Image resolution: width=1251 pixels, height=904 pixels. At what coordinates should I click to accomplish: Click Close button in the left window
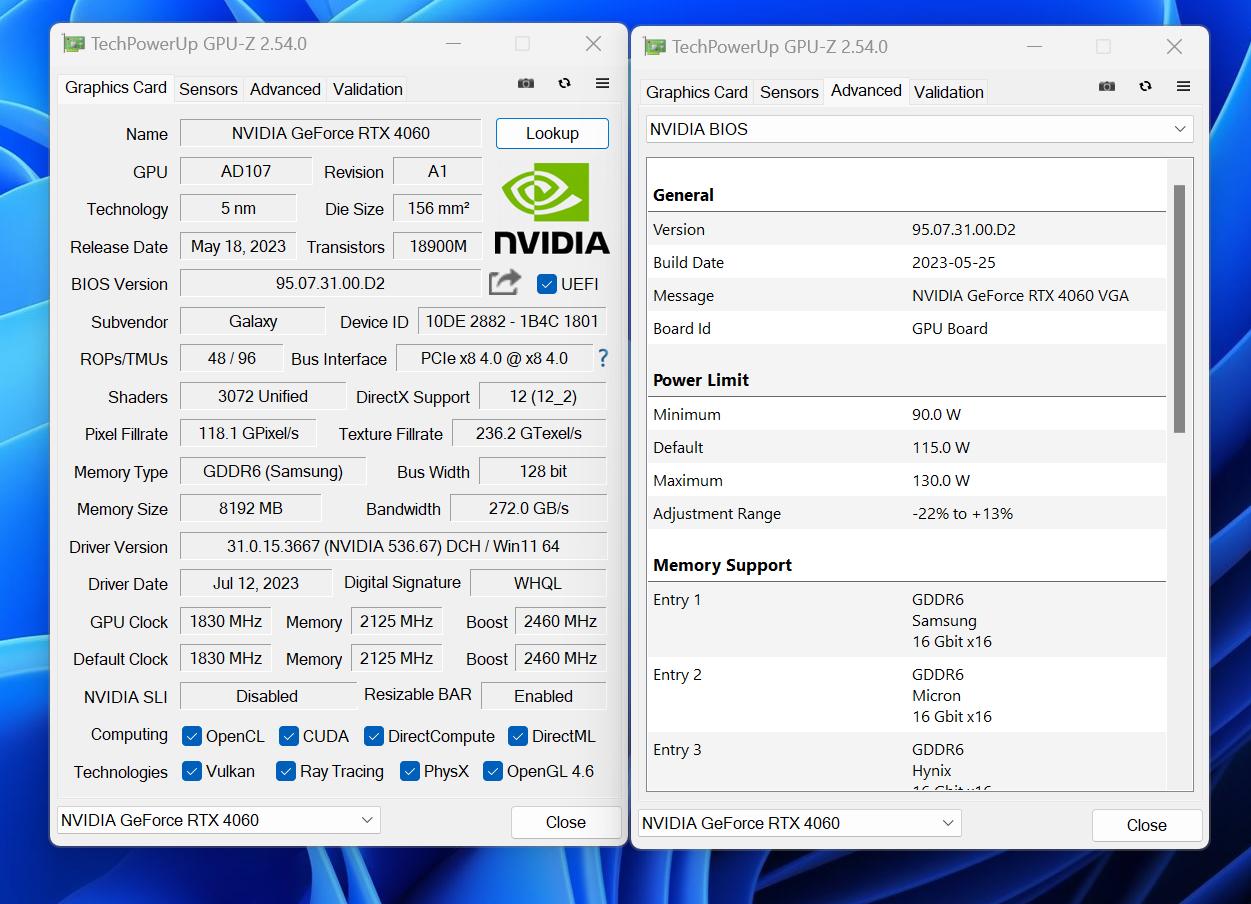(x=565, y=822)
